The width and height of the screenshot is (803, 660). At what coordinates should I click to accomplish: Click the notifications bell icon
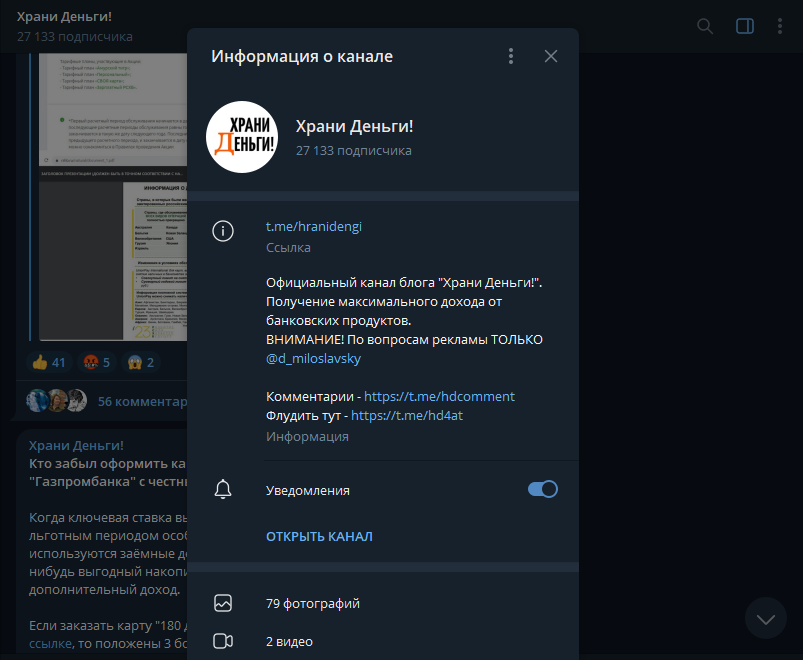(x=223, y=490)
